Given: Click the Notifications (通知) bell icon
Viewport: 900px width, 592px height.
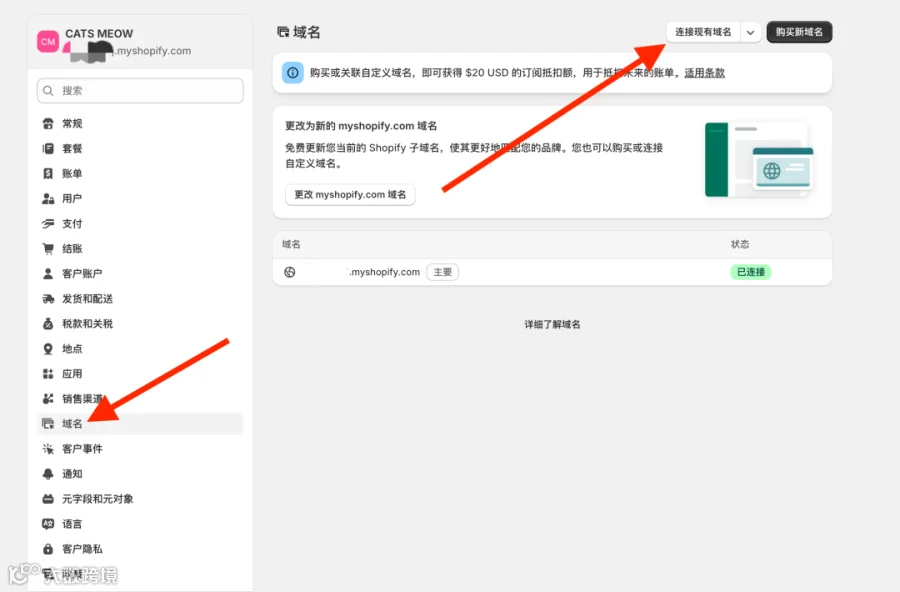Looking at the screenshot, I should point(48,474).
